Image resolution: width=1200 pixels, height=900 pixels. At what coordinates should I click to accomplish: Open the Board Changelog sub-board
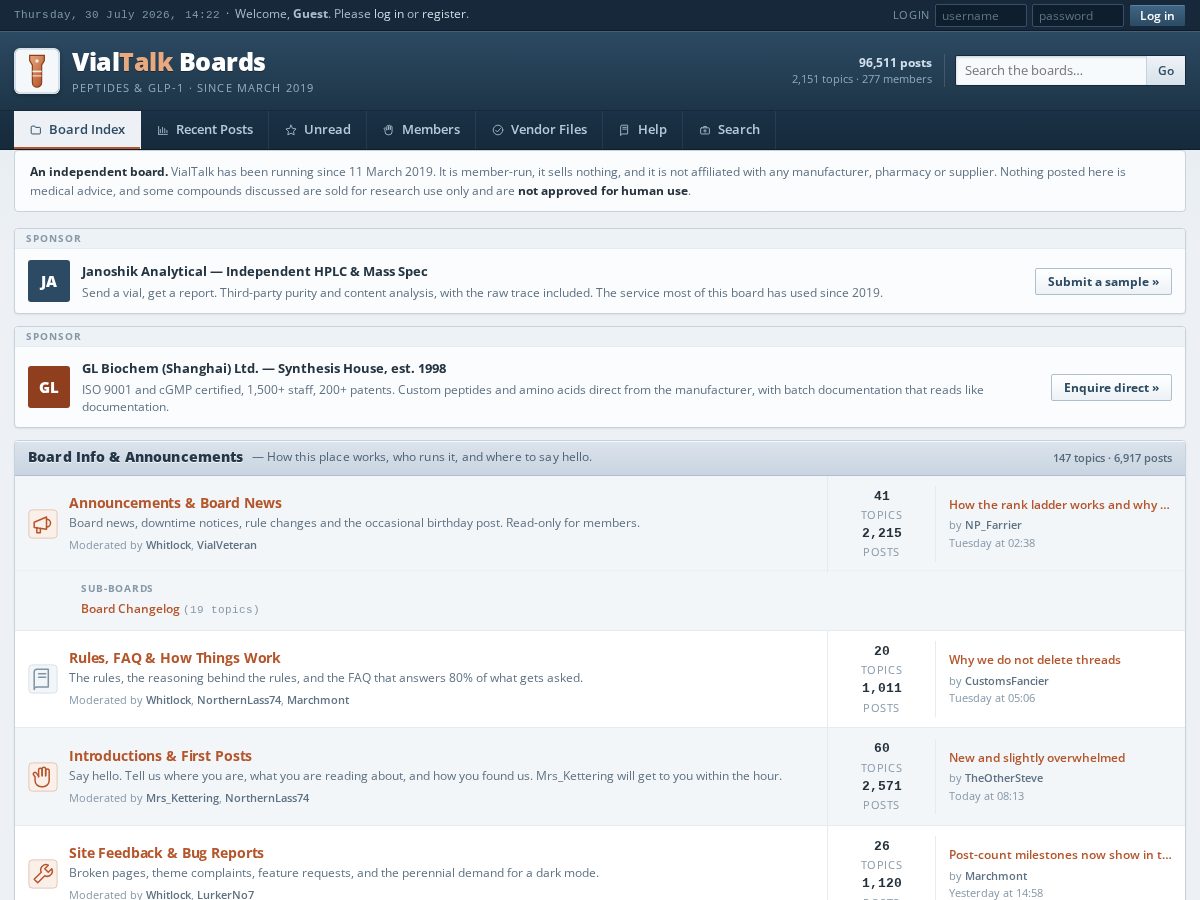[130, 609]
